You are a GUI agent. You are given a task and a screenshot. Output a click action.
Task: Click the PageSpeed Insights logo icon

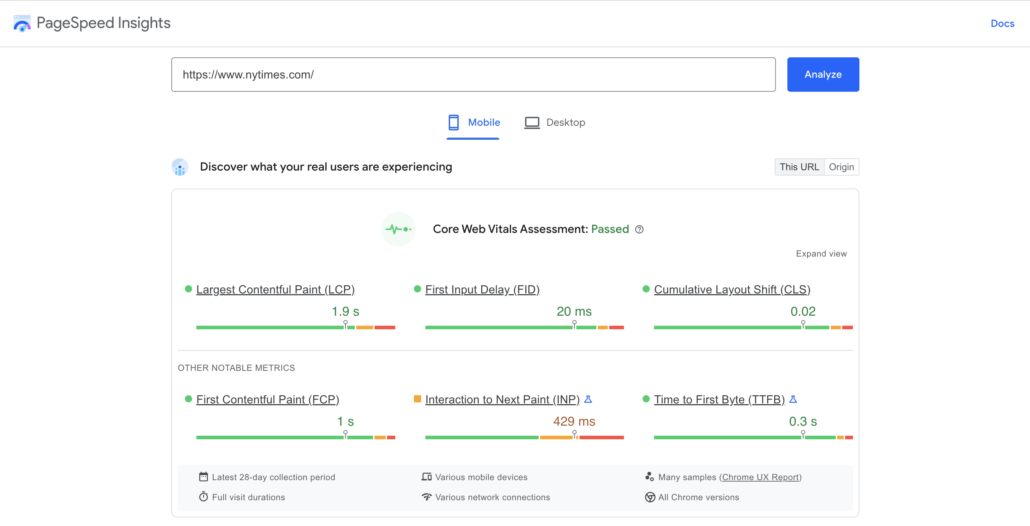22,23
